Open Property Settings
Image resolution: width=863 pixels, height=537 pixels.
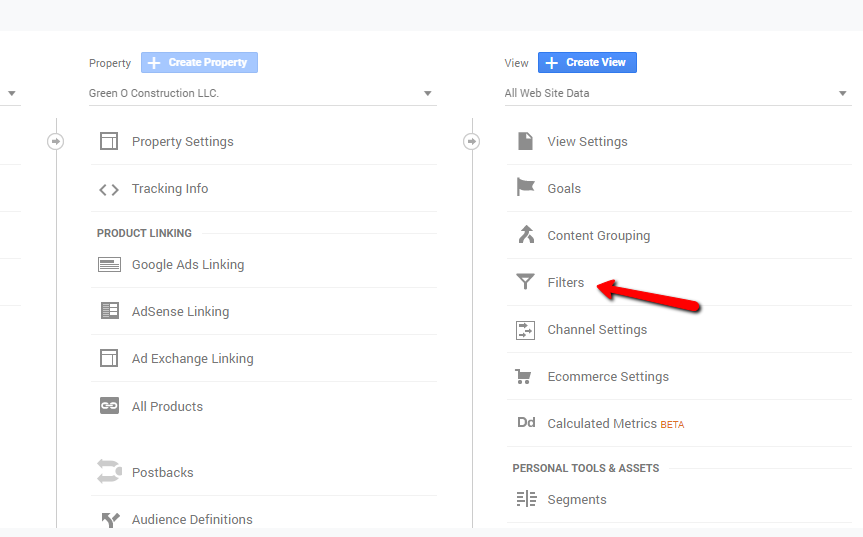coord(182,142)
